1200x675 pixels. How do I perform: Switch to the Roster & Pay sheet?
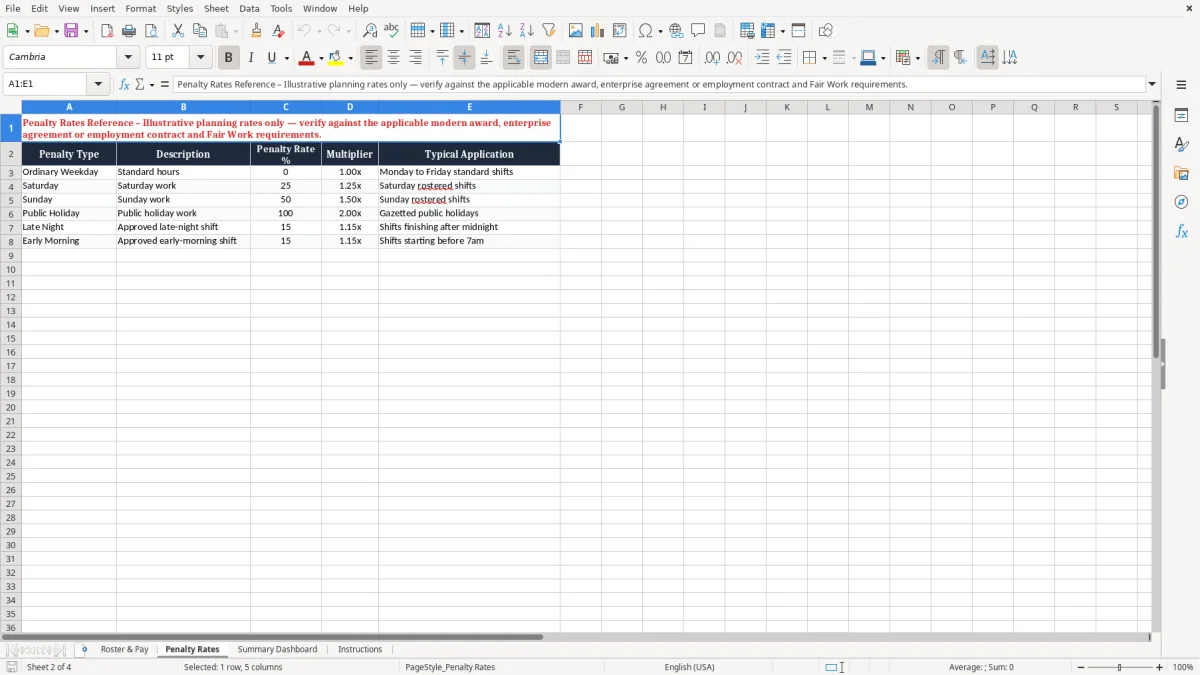click(x=124, y=650)
